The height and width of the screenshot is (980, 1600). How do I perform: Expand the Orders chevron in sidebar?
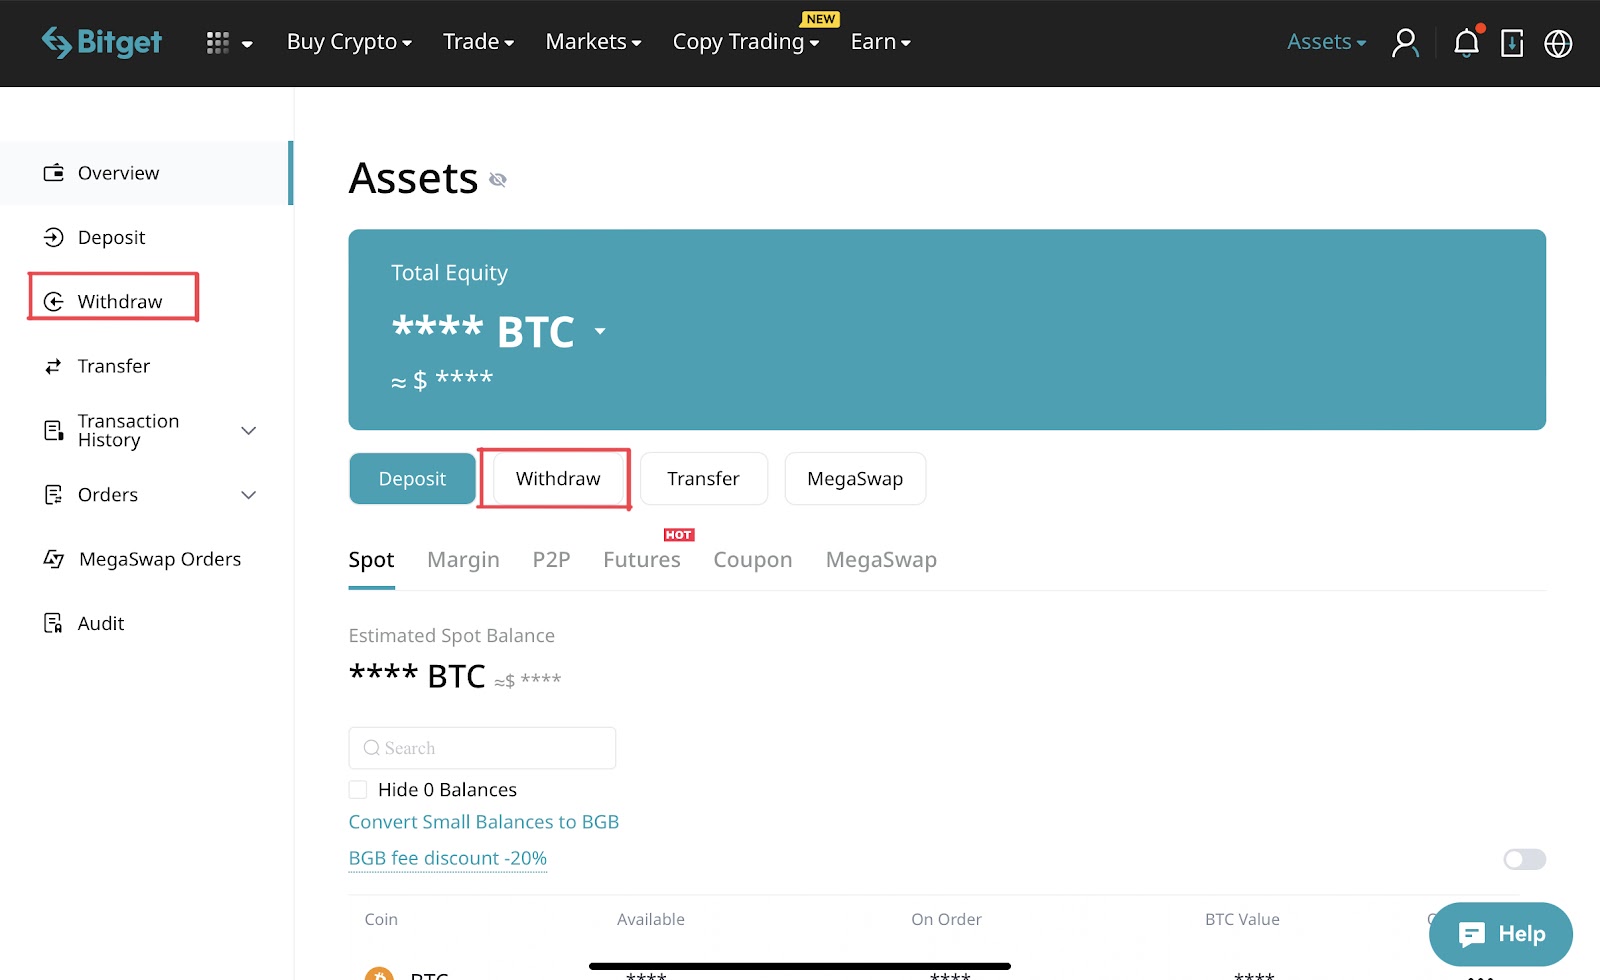point(248,495)
